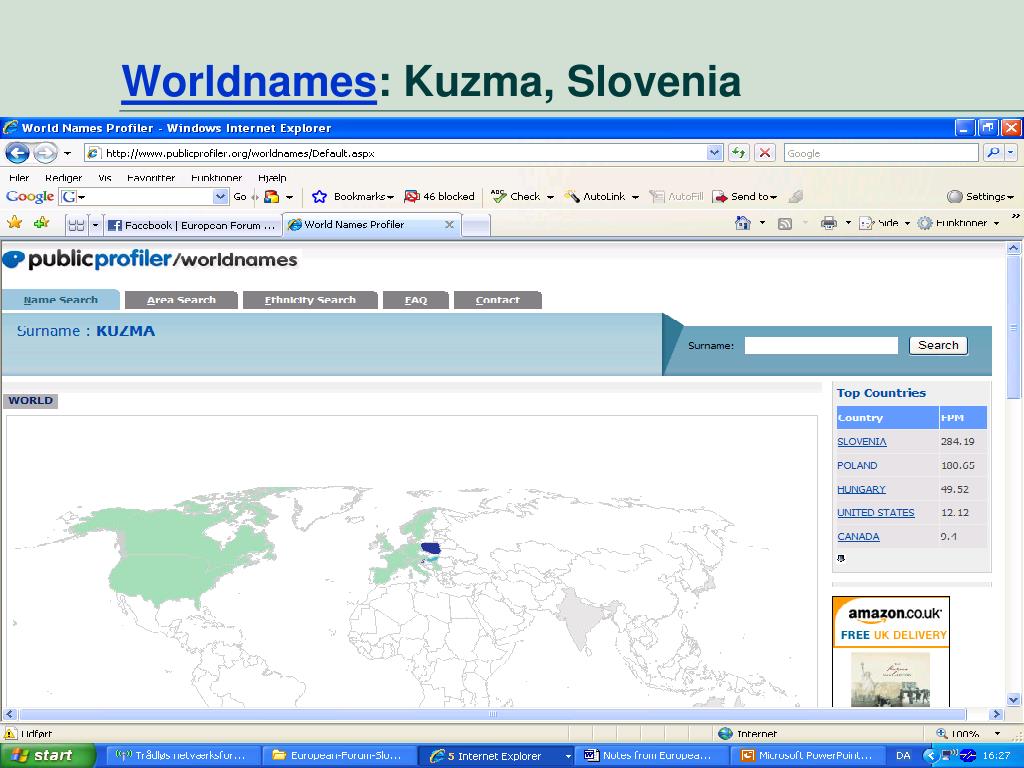Click the Search button beside Surname

pos(938,345)
